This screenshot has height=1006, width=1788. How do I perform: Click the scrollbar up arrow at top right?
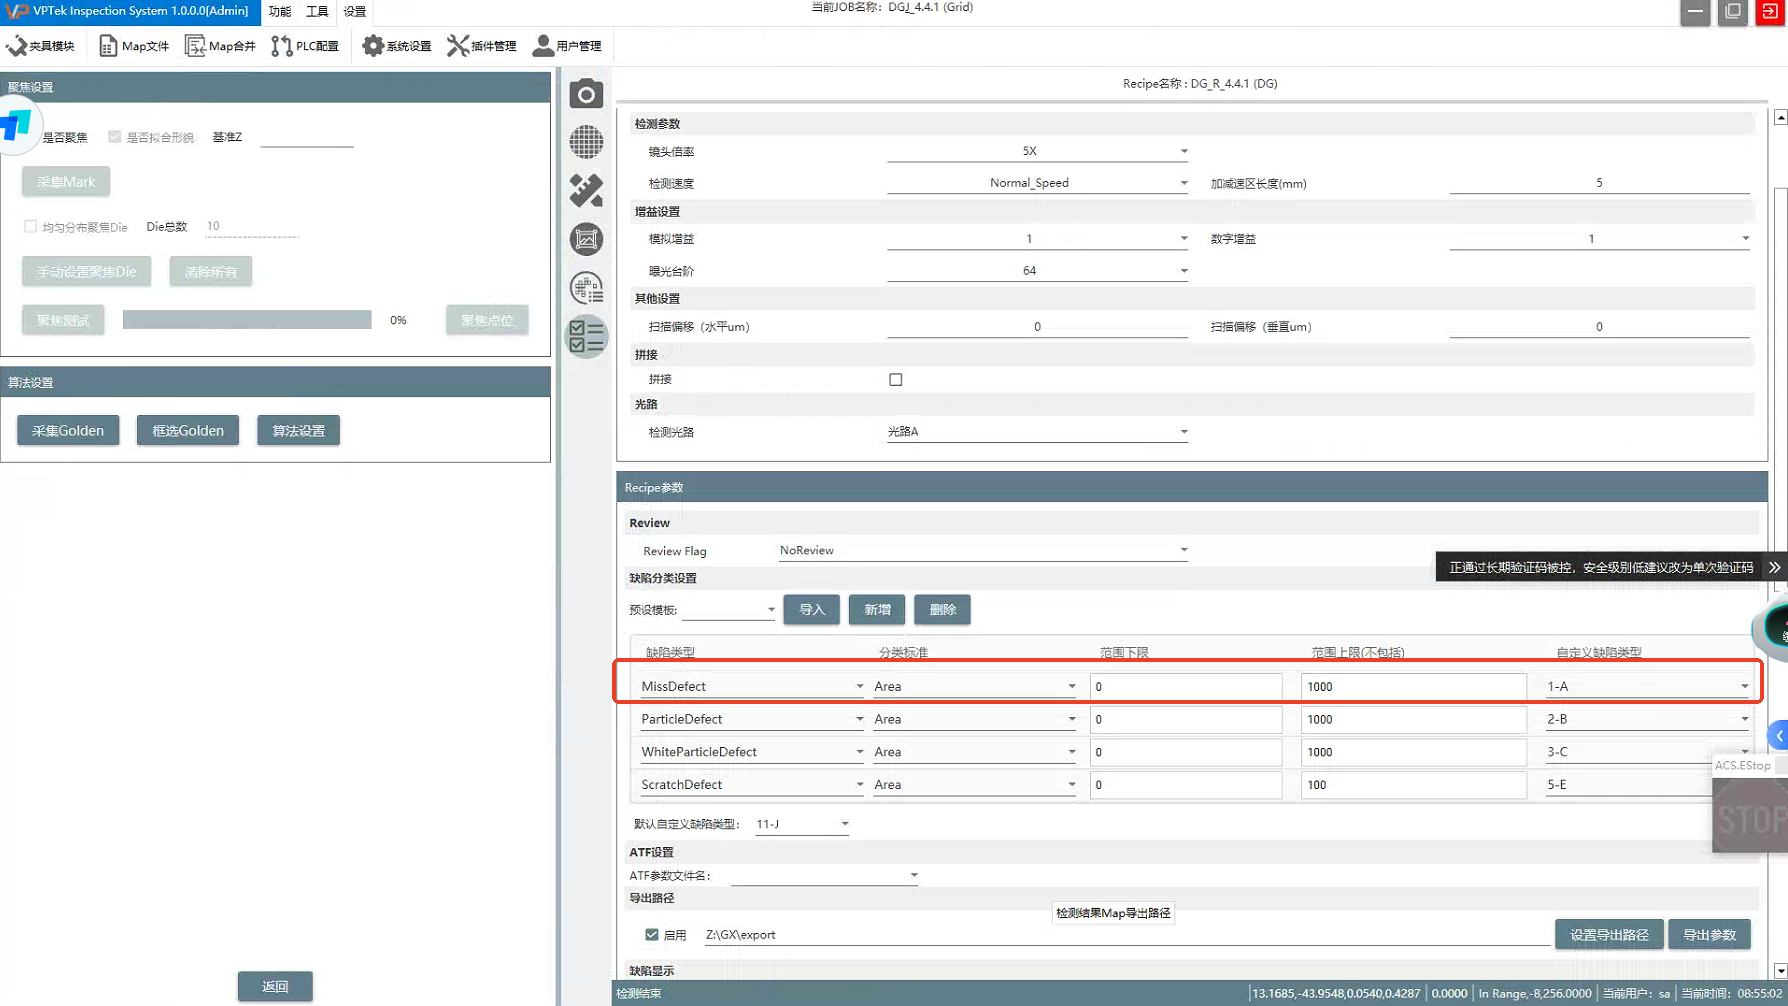(x=1781, y=117)
